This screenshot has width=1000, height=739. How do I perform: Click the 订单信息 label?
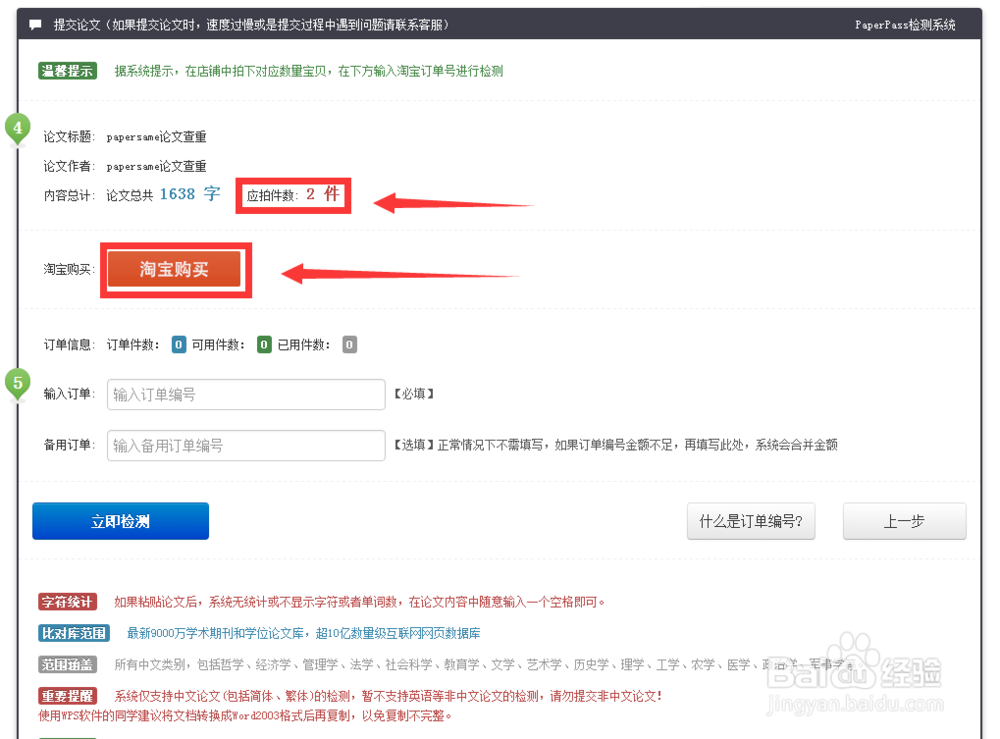click(x=68, y=345)
